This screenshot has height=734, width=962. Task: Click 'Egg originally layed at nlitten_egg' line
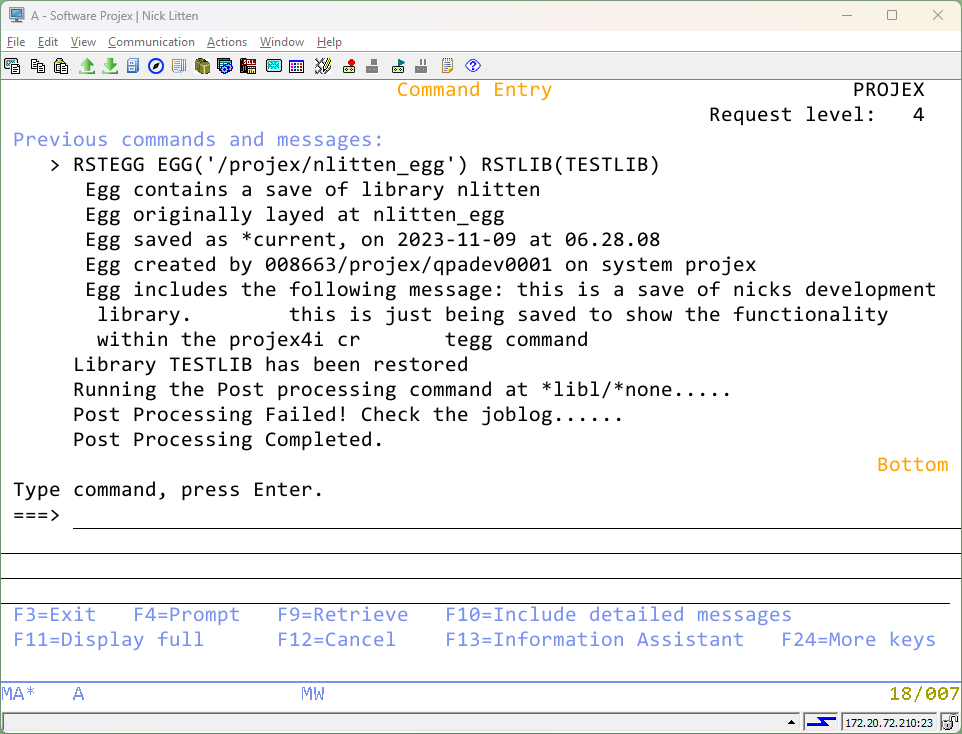pyautogui.click(x=295, y=215)
